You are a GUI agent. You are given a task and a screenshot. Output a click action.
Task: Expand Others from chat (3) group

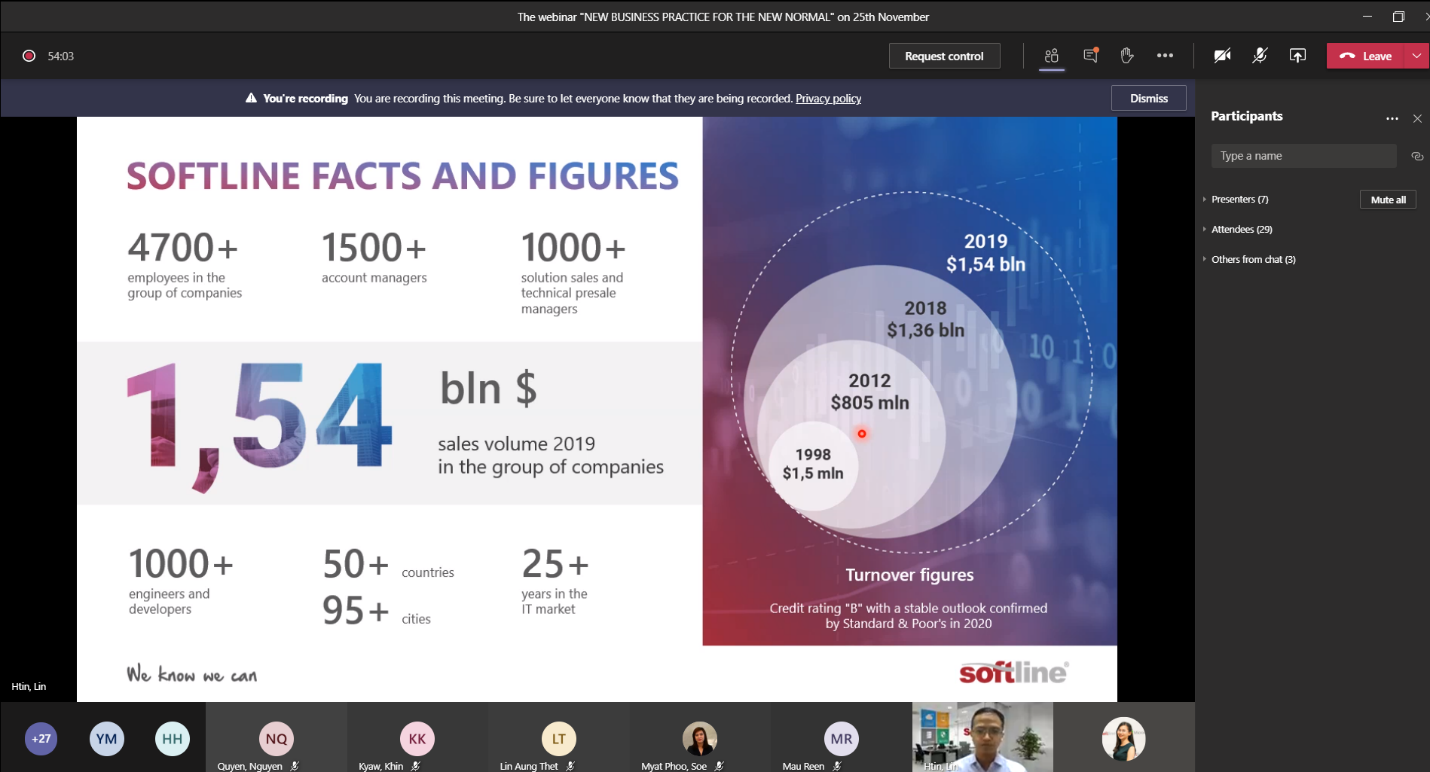point(1253,259)
